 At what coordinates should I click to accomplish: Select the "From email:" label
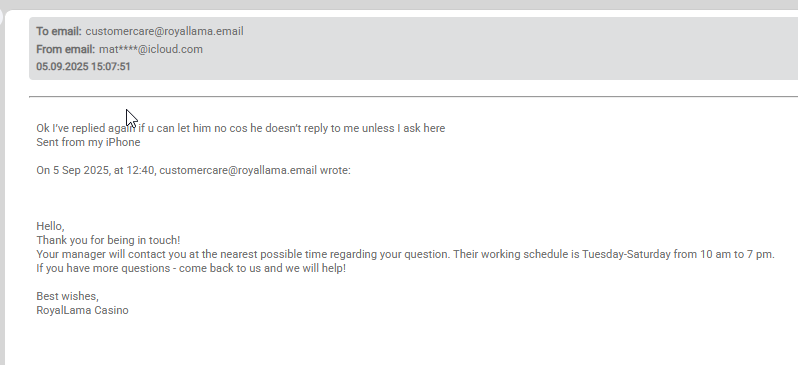click(66, 49)
